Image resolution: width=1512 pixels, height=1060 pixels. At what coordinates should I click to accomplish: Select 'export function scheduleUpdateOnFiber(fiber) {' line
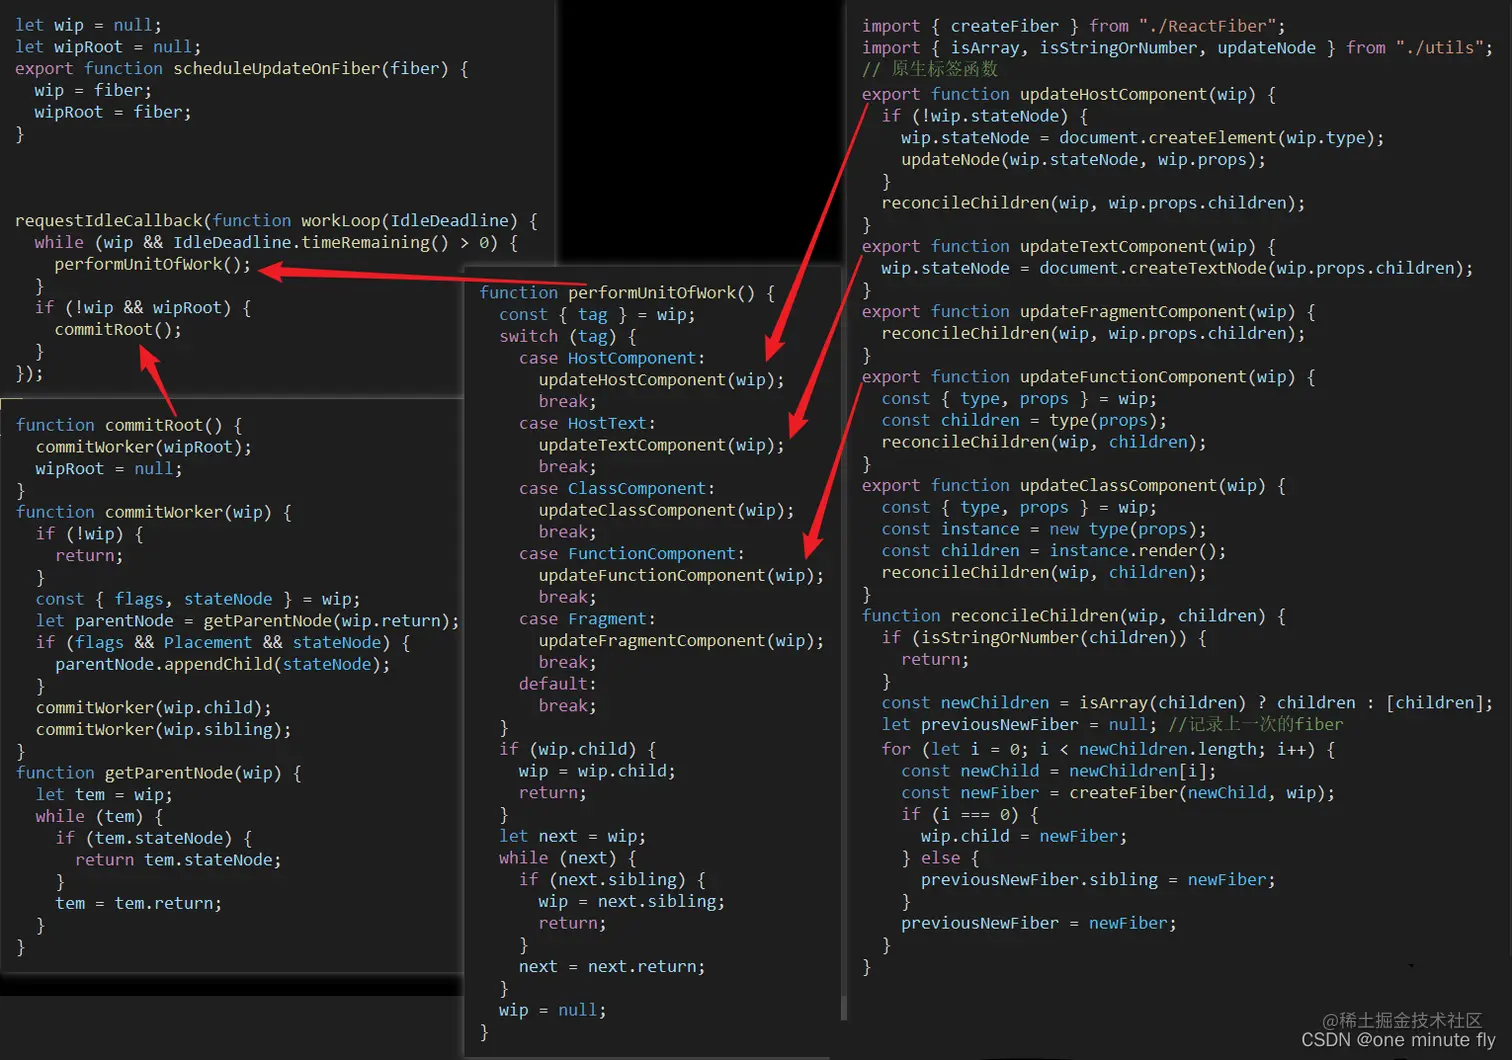(x=242, y=69)
